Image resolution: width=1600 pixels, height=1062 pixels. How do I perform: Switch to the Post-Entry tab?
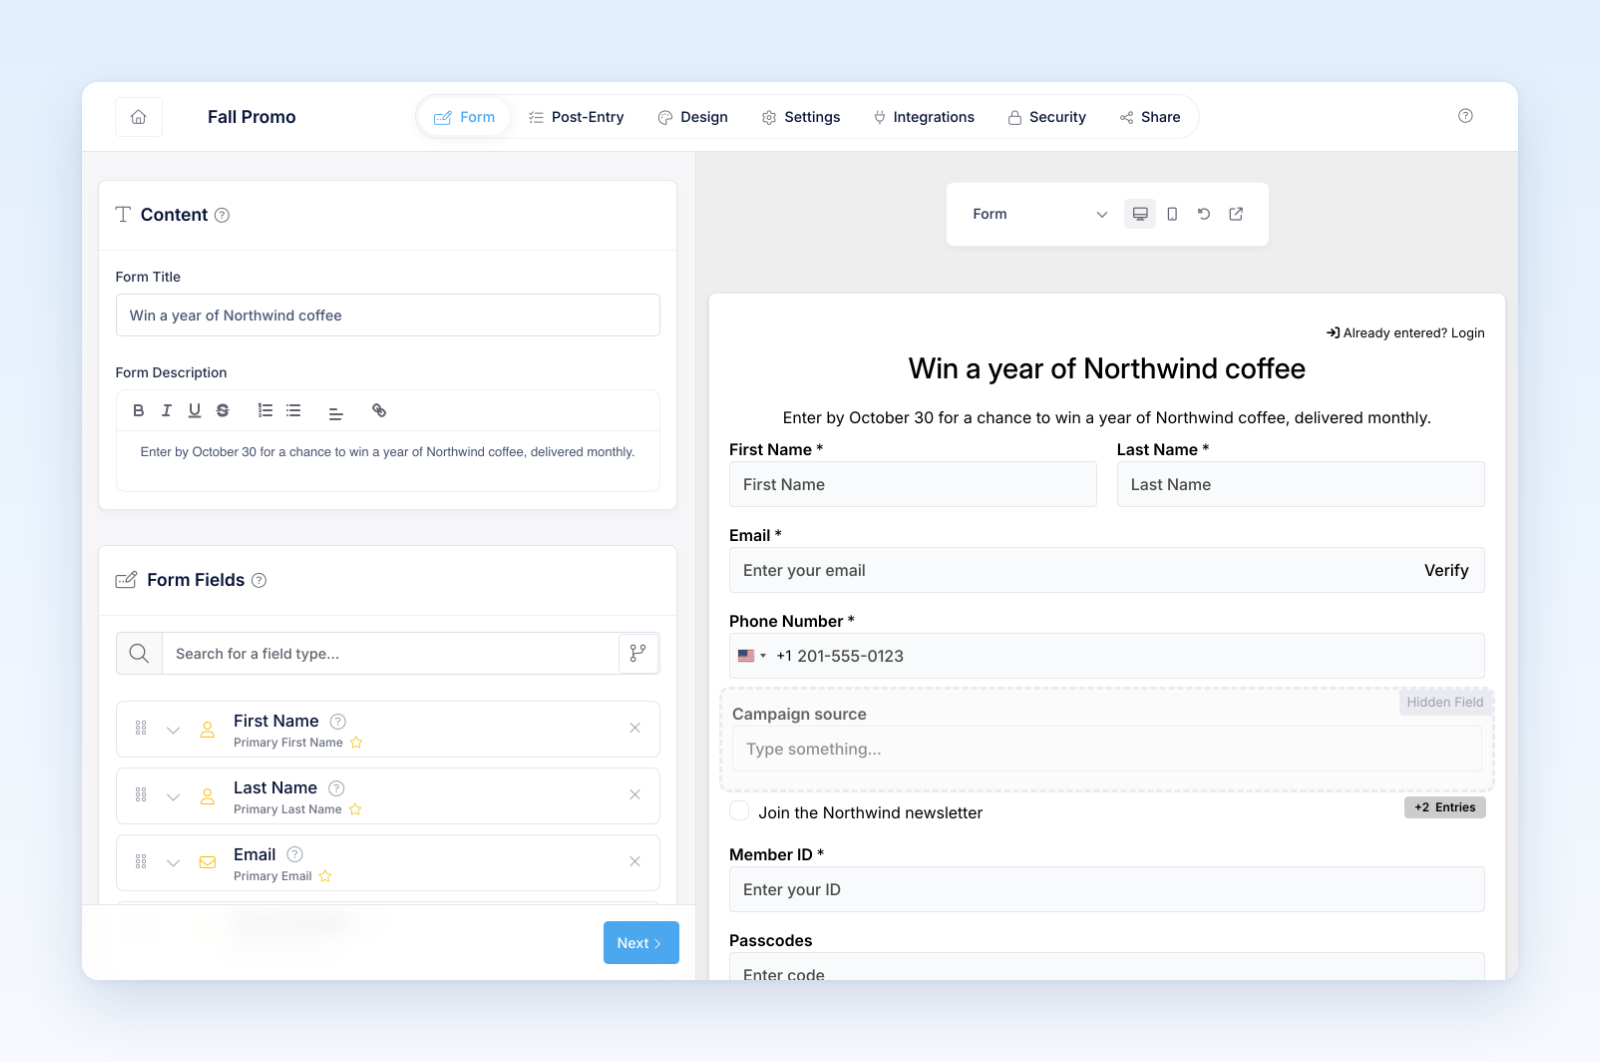pos(576,117)
